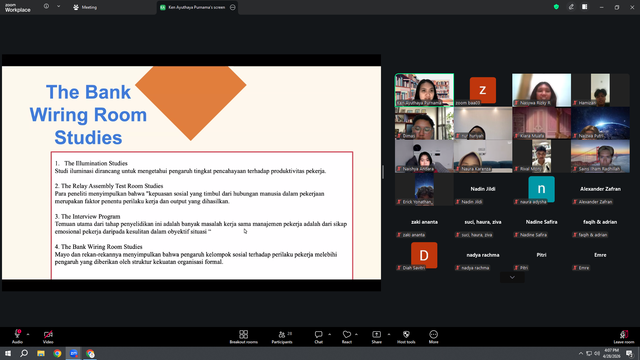Change view layout icon top right
This screenshot has height=360, width=640.
pos(585,7)
